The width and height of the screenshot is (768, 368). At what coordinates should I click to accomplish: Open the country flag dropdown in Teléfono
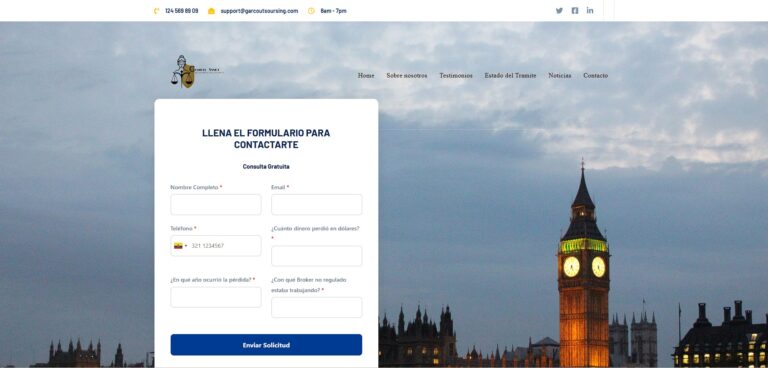(x=180, y=246)
